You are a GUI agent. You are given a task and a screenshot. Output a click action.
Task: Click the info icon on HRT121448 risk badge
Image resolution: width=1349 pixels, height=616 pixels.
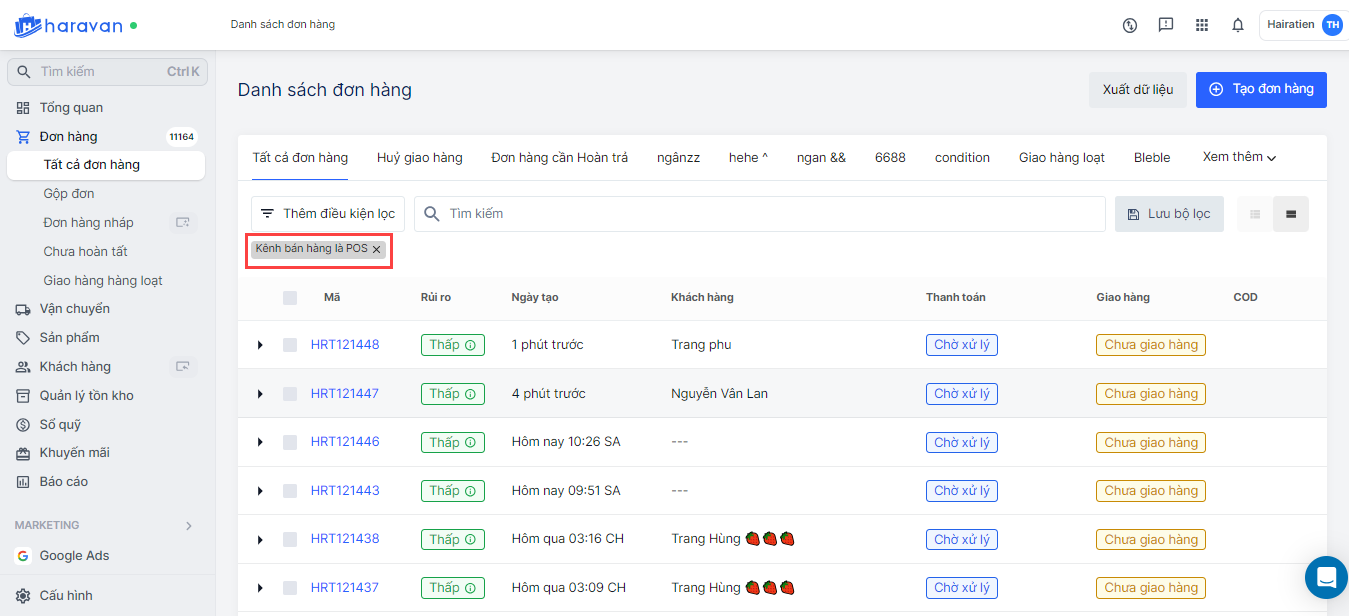tap(470, 345)
